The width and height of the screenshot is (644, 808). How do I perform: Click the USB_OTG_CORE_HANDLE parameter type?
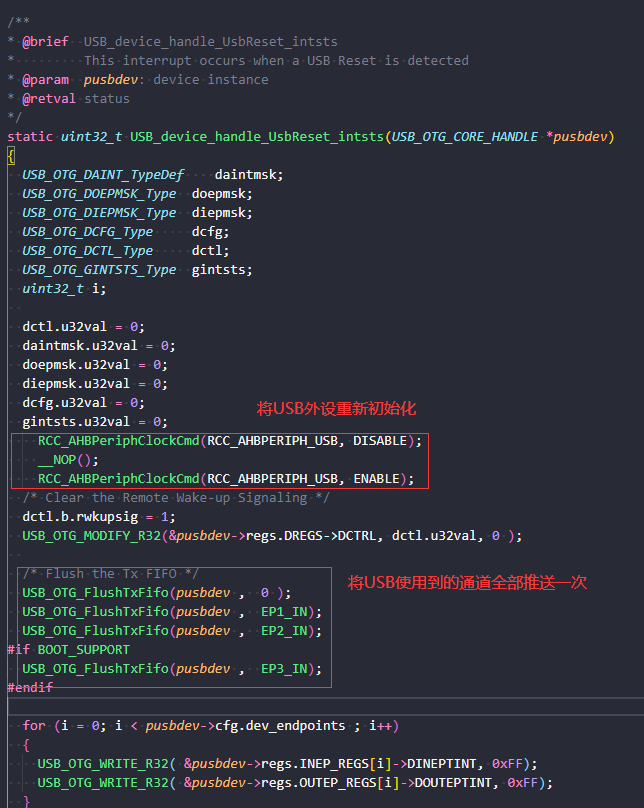464,137
